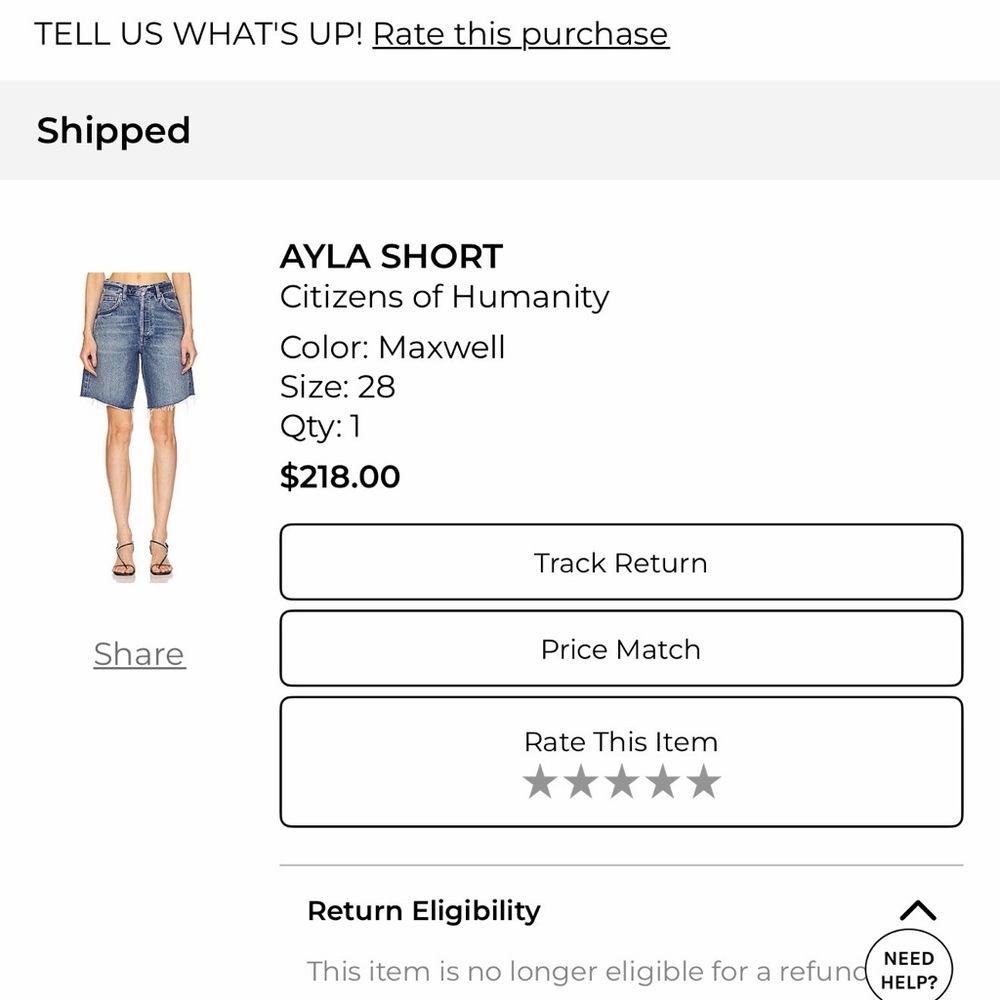Open the Need Help chat bubble
This screenshot has width=1000, height=1000.
(x=909, y=969)
